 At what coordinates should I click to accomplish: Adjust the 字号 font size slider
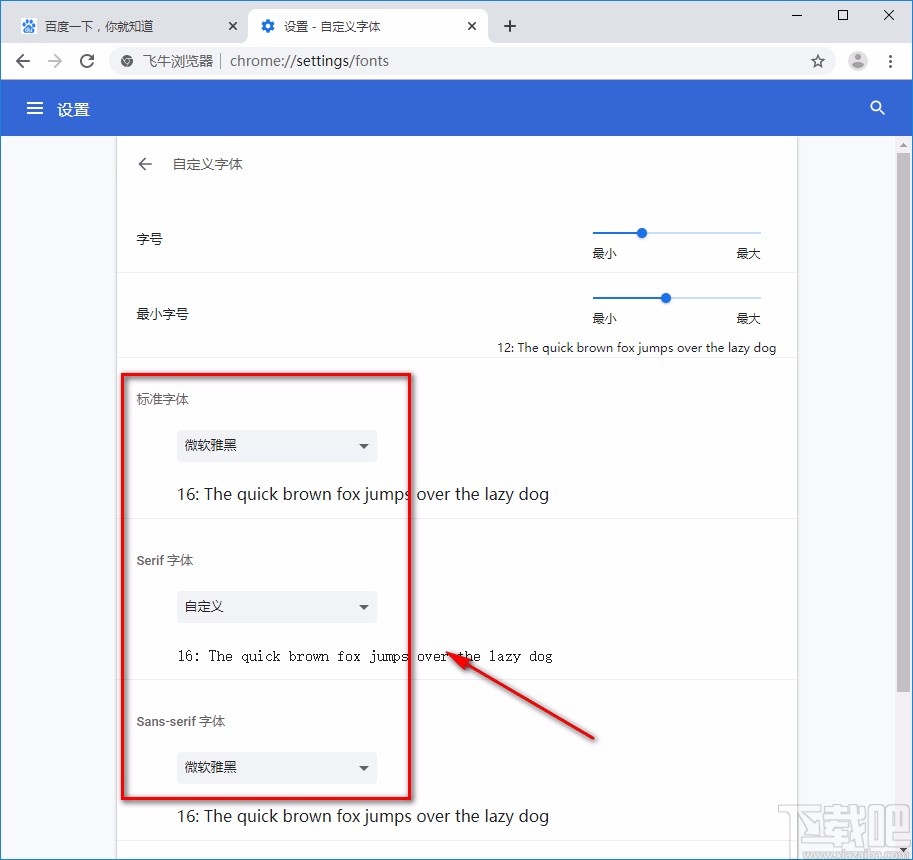click(641, 232)
